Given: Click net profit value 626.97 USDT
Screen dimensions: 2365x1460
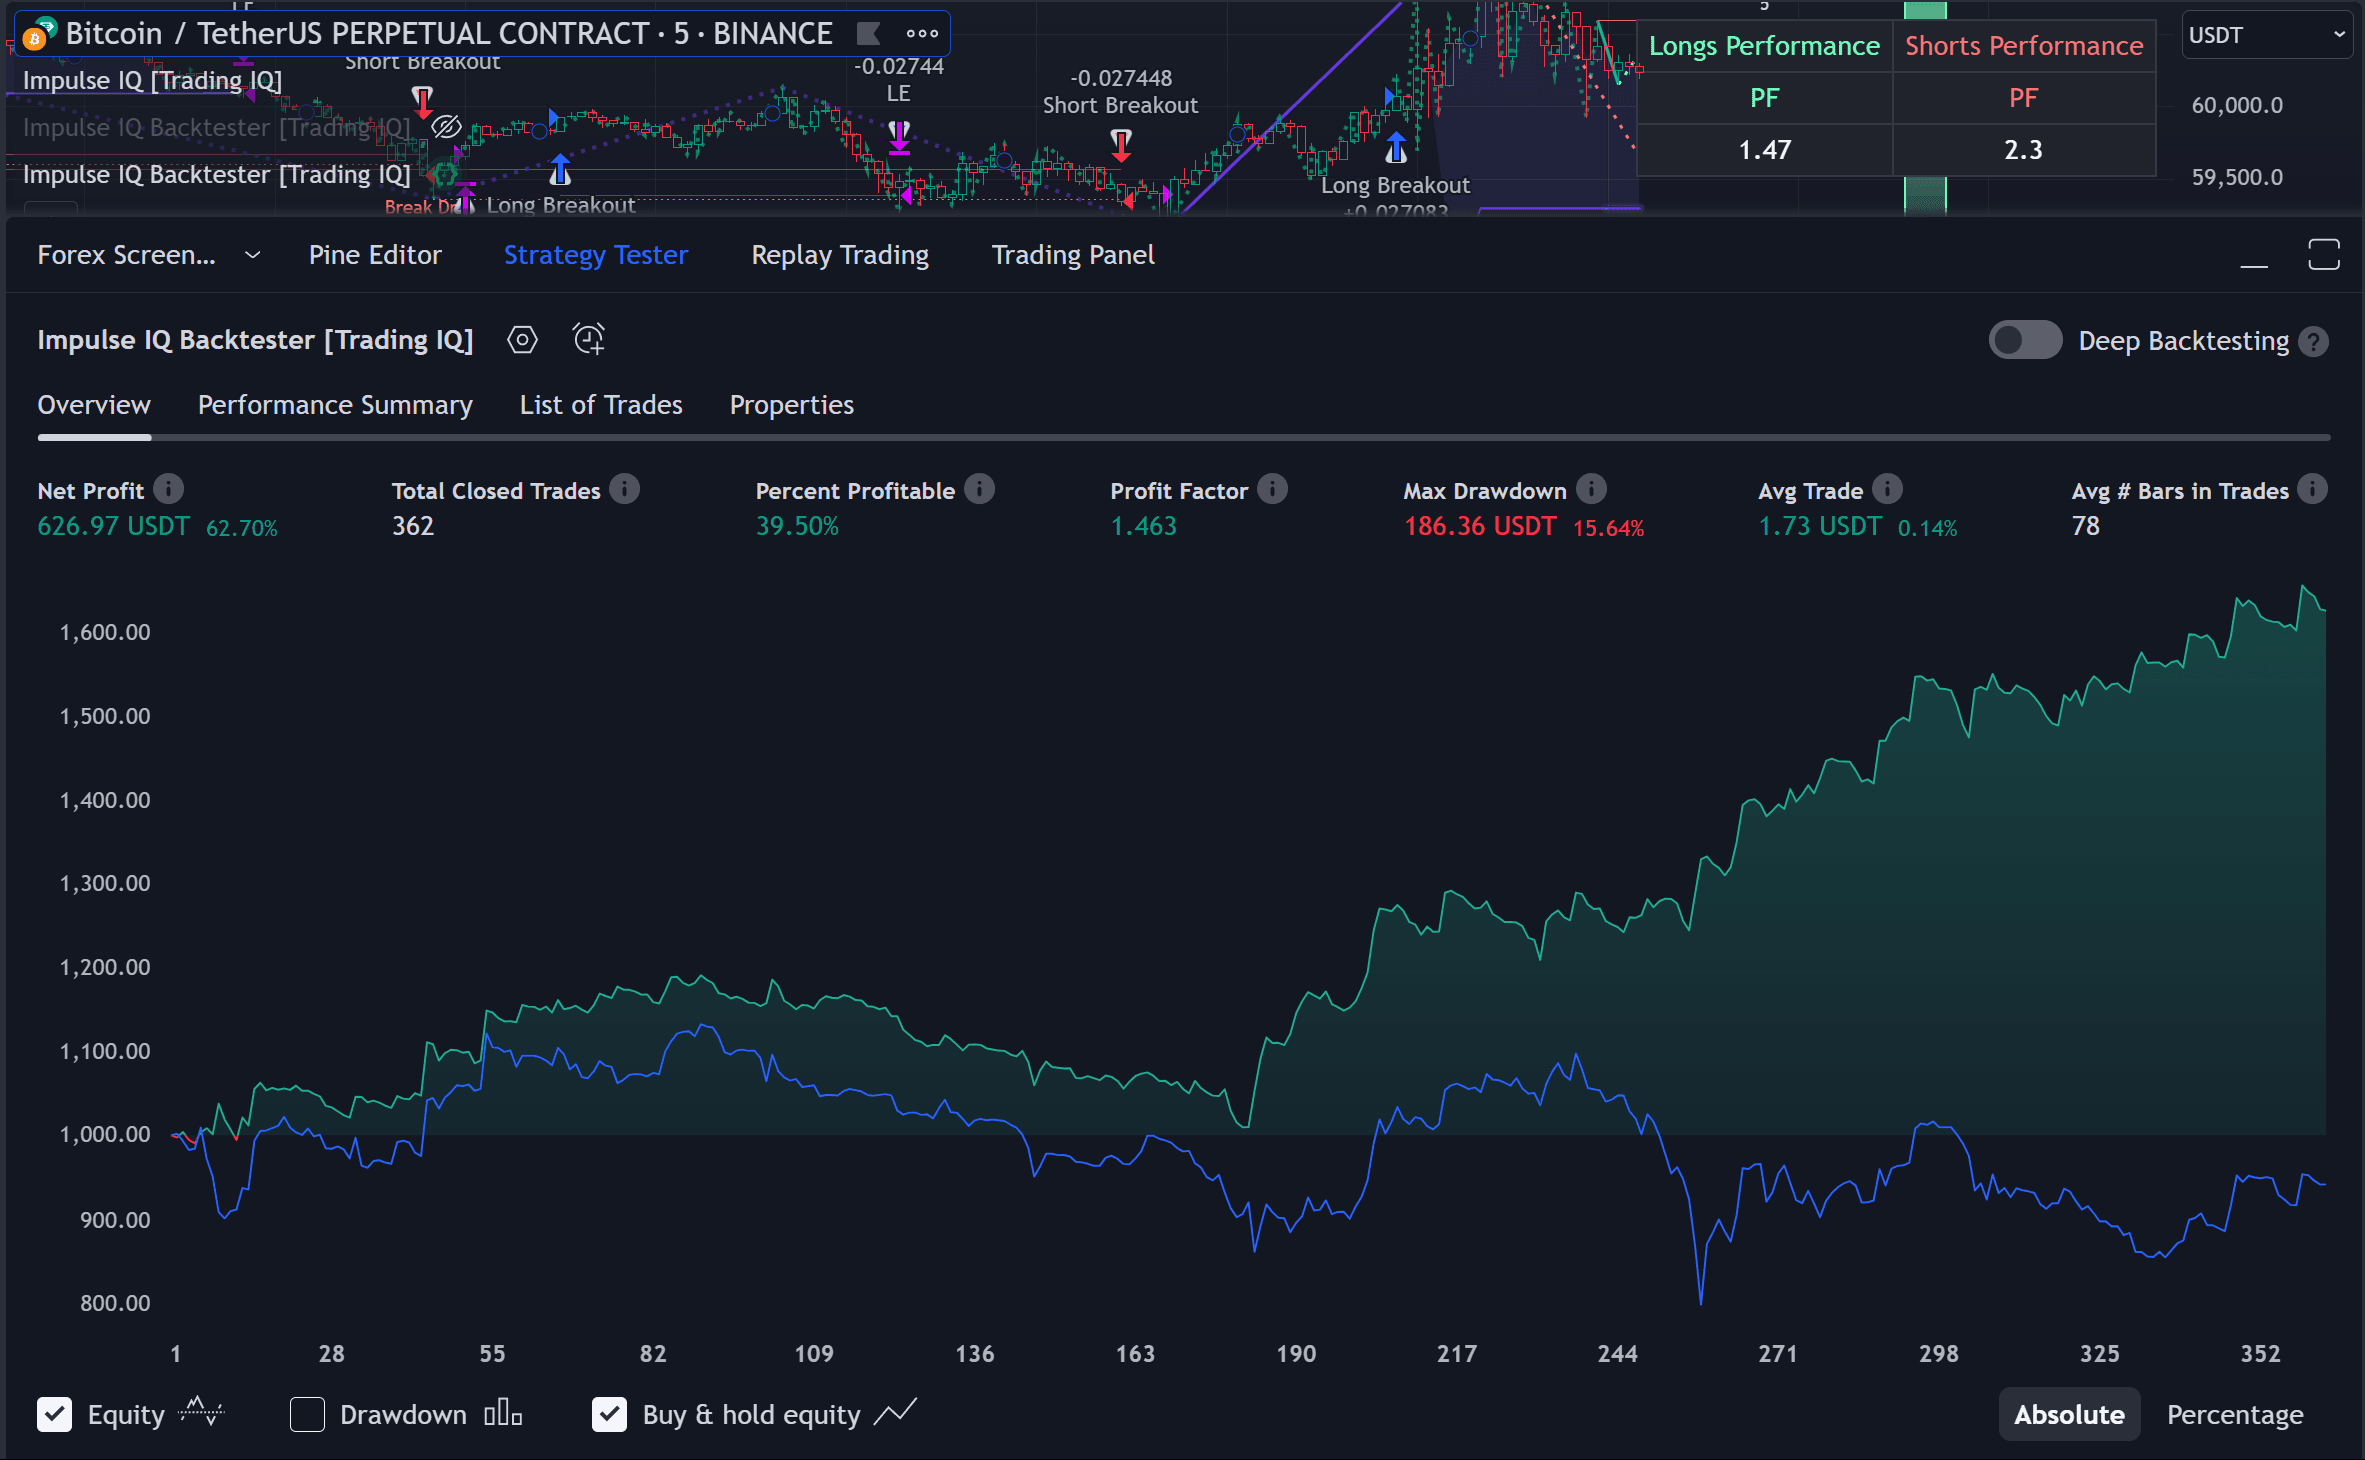Looking at the screenshot, I should (113, 527).
